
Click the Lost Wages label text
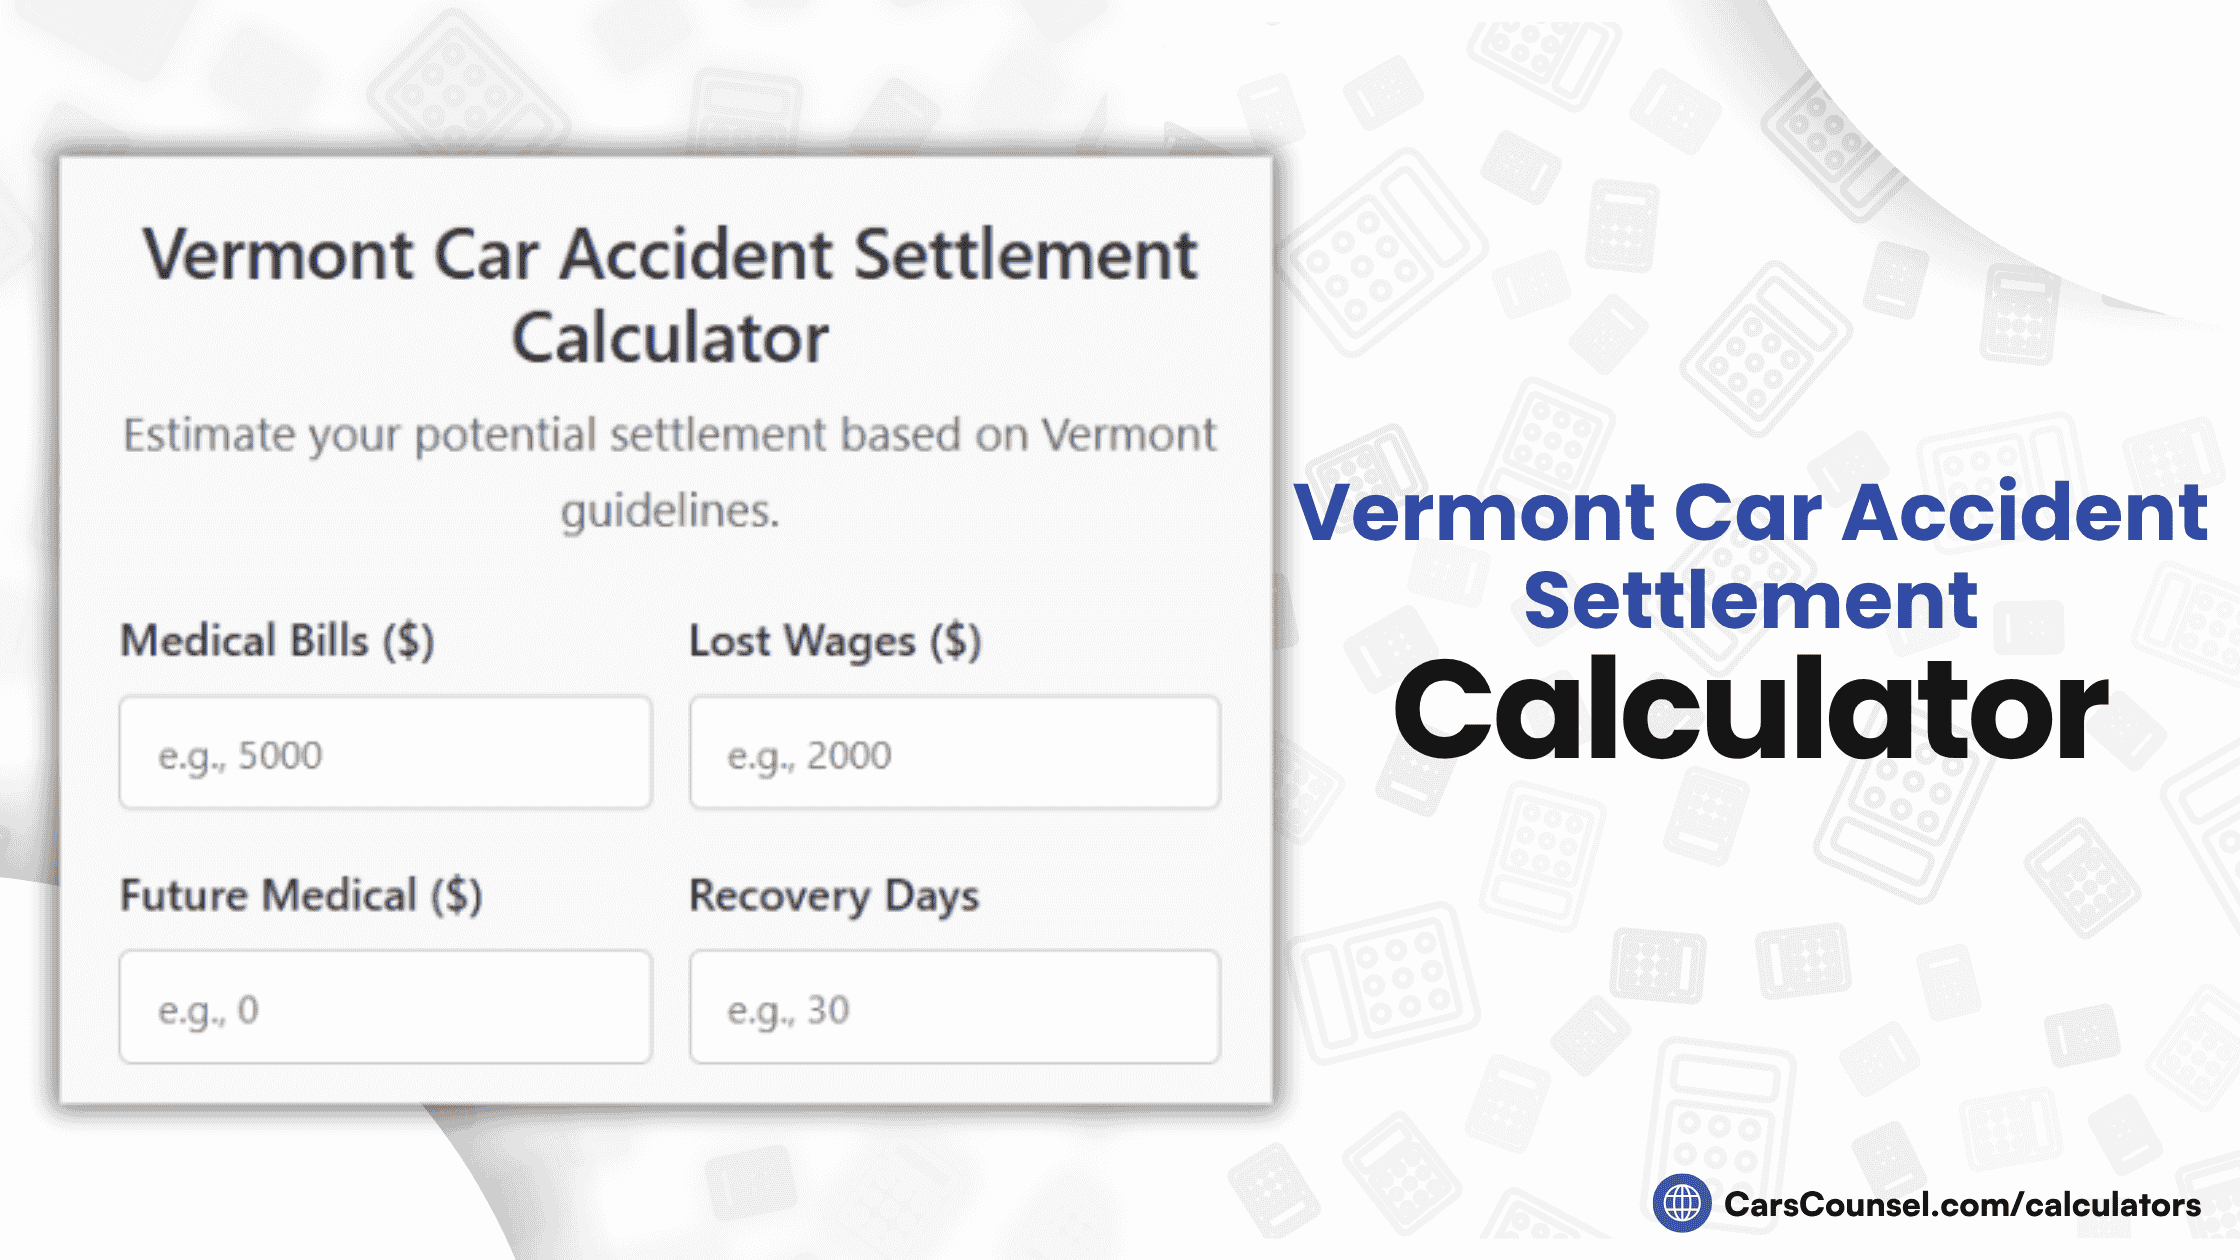coord(835,641)
